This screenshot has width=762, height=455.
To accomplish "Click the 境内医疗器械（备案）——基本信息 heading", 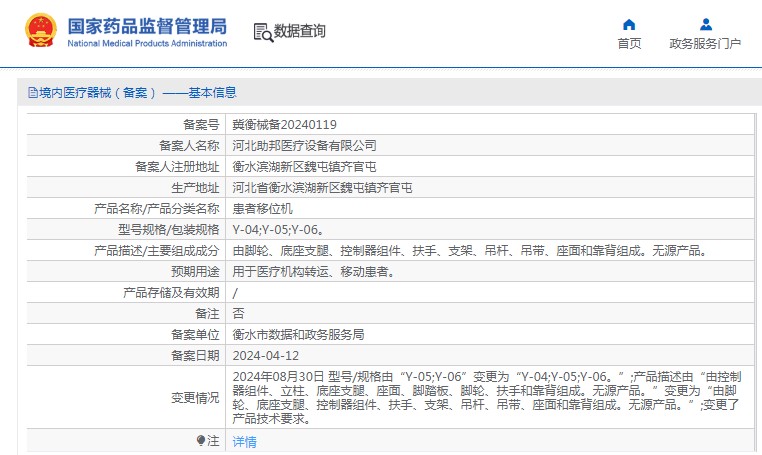I will click(138, 92).
